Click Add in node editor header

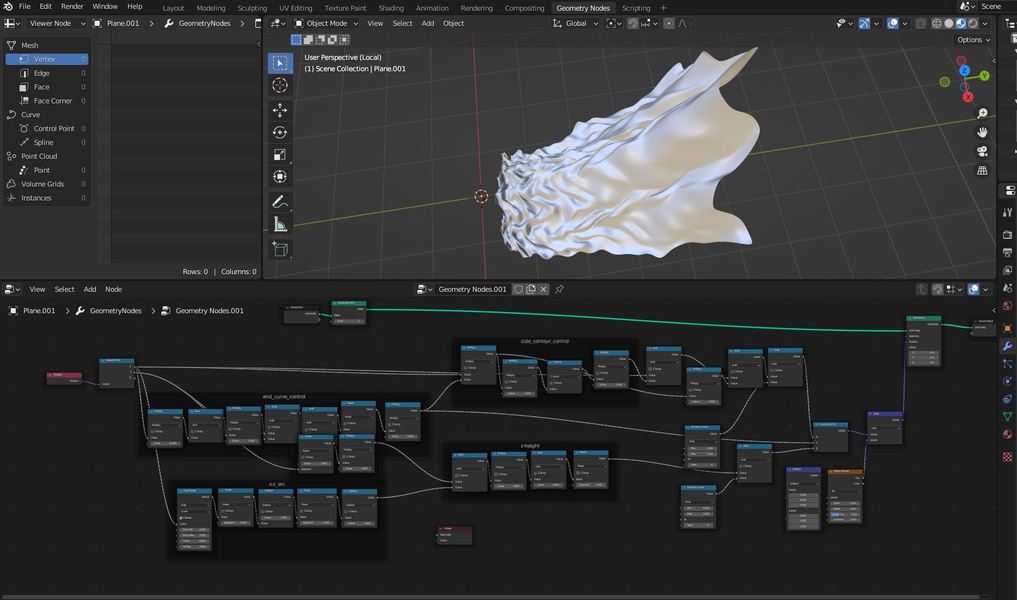tap(90, 289)
